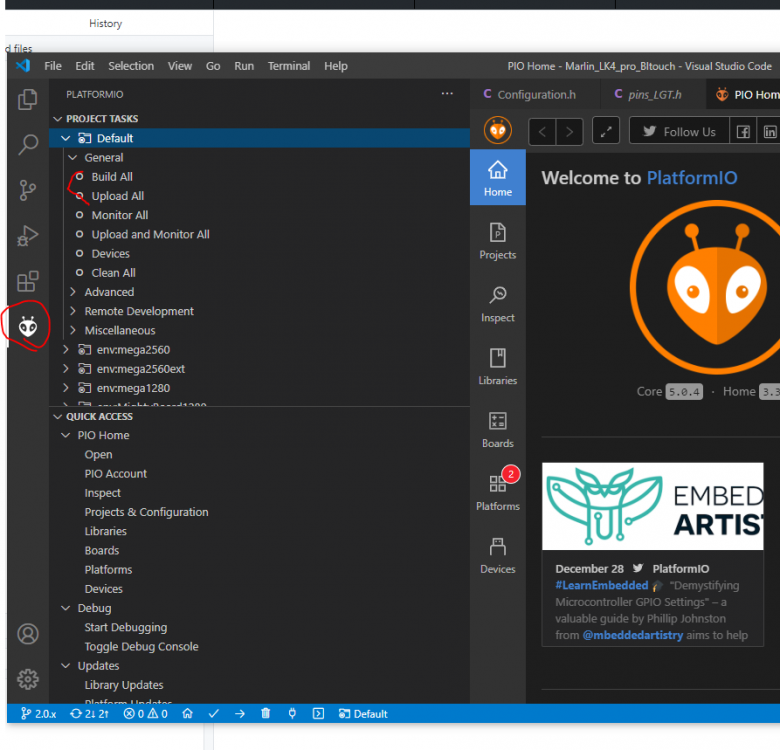The image size is (780, 750).
Task: Run the Upload All task
Action: 117,196
